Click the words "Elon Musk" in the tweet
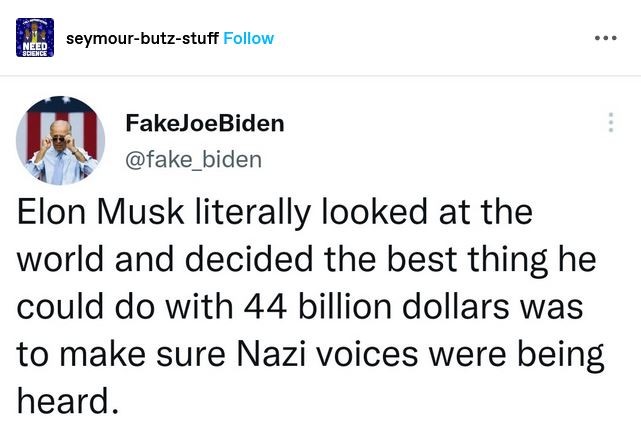The width and height of the screenshot is (641, 427). click(x=87, y=214)
